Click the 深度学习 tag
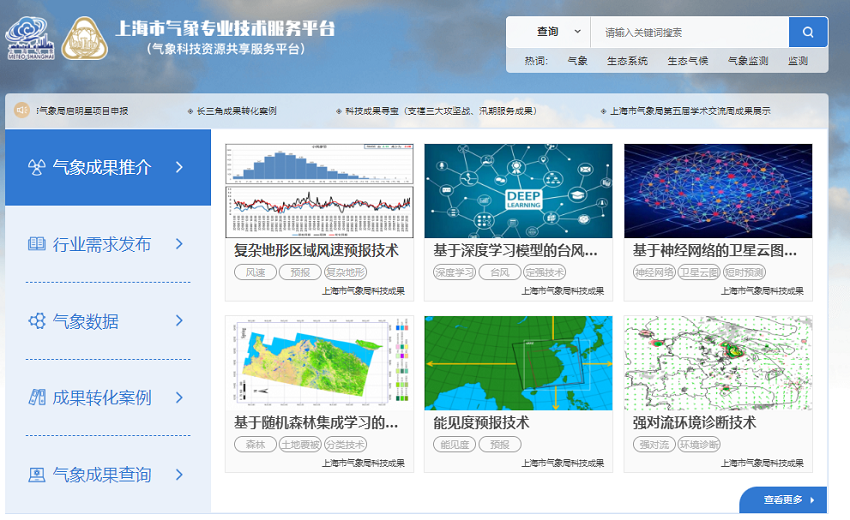The width and height of the screenshot is (850, 520). 454,272
